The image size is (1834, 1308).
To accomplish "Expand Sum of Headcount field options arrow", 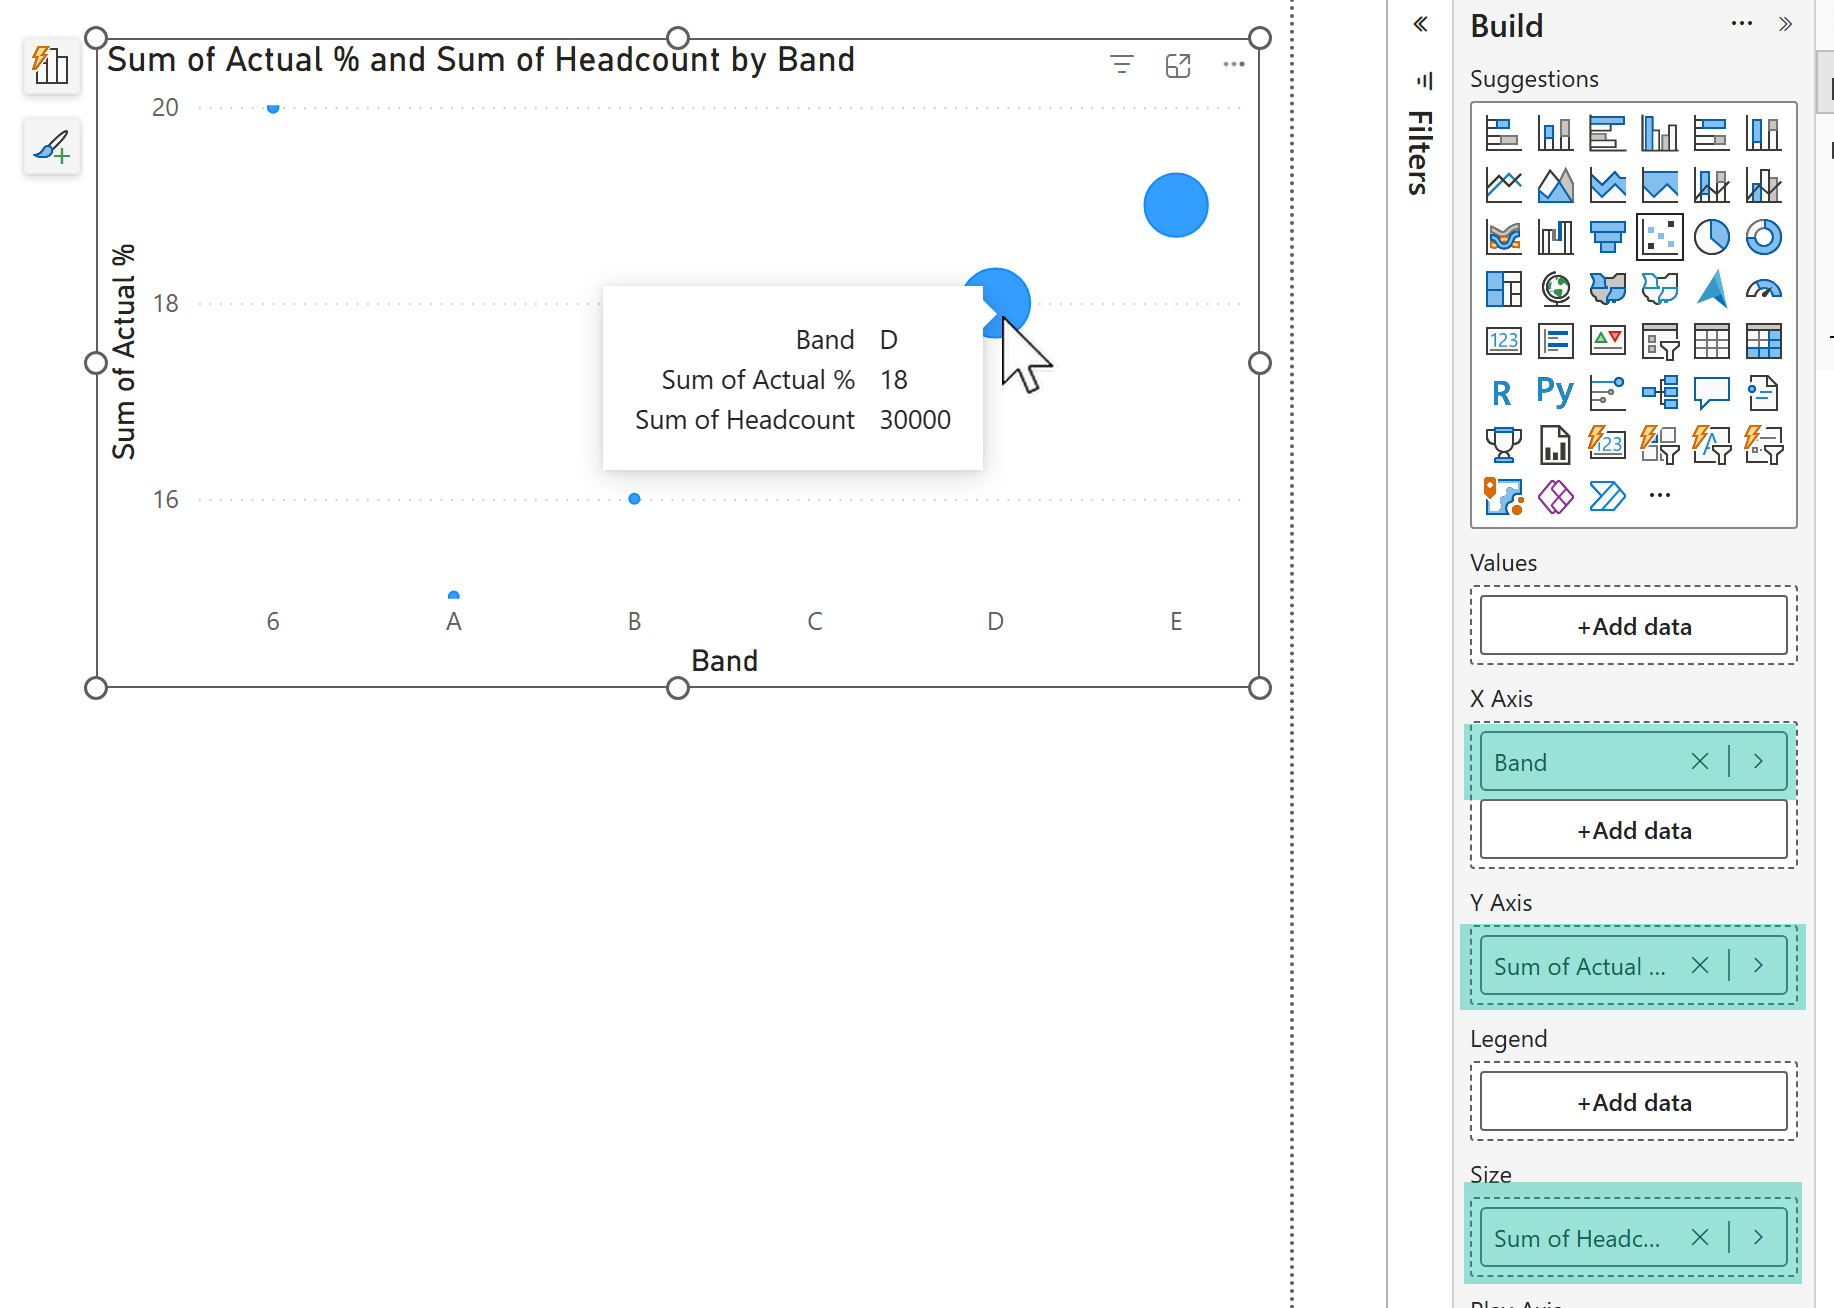I will 1758,1238.
